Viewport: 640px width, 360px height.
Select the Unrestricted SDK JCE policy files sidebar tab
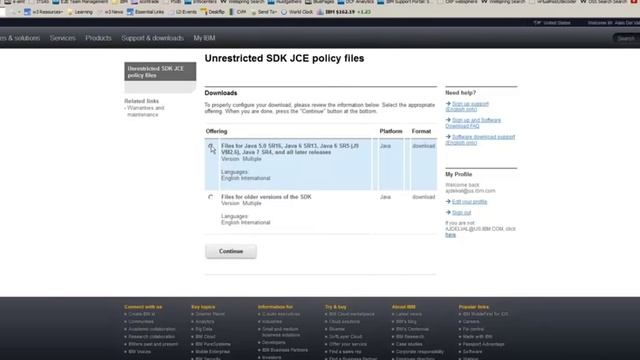pyautogui.click(x=160, y=72)
